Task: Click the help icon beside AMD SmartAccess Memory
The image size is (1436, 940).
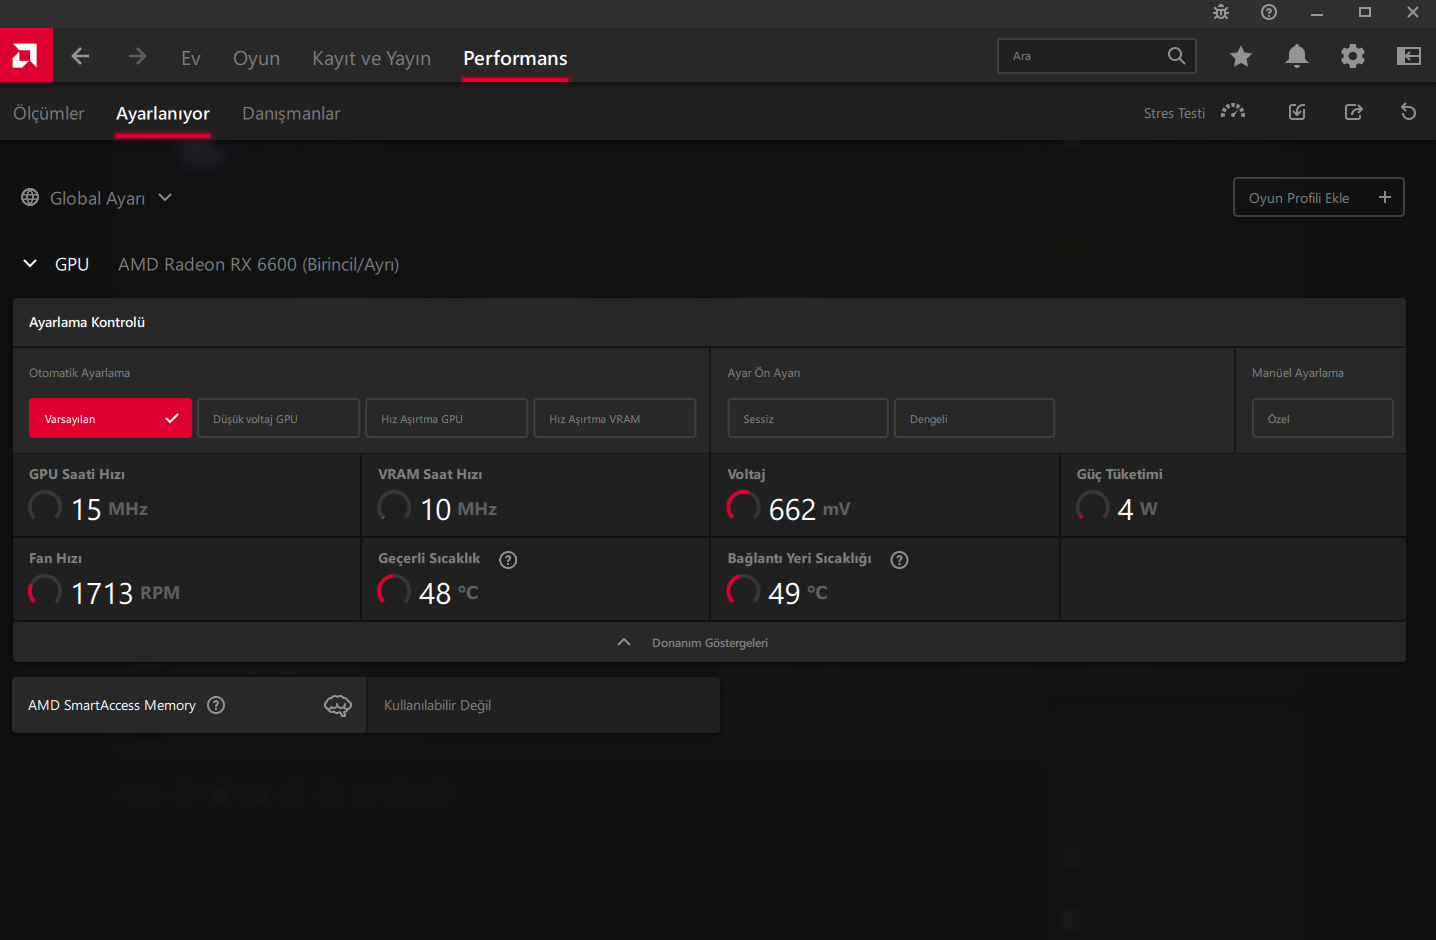Action: pyautogui.click(x=216, y=705)
